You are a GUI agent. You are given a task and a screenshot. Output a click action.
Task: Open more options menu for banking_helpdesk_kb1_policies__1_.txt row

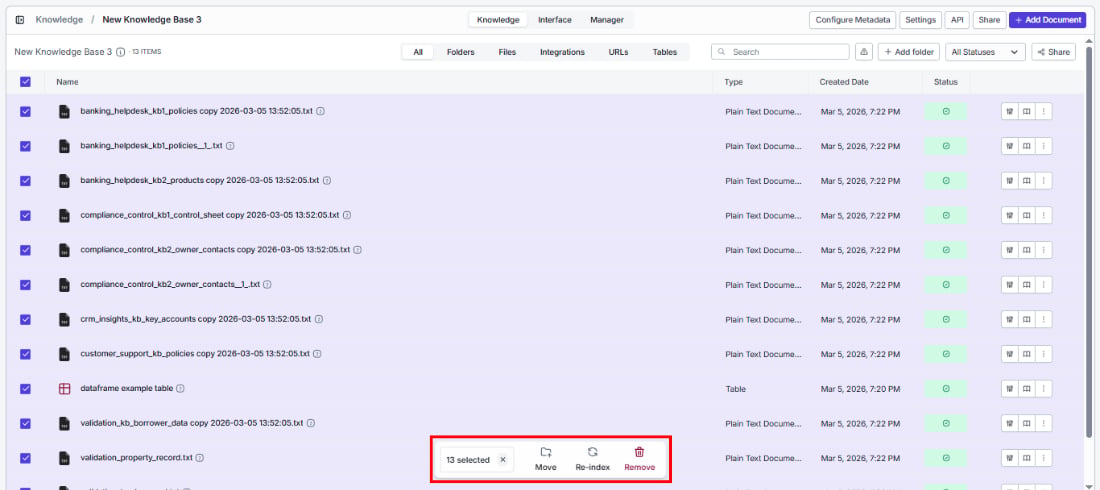pos(1044,146)
